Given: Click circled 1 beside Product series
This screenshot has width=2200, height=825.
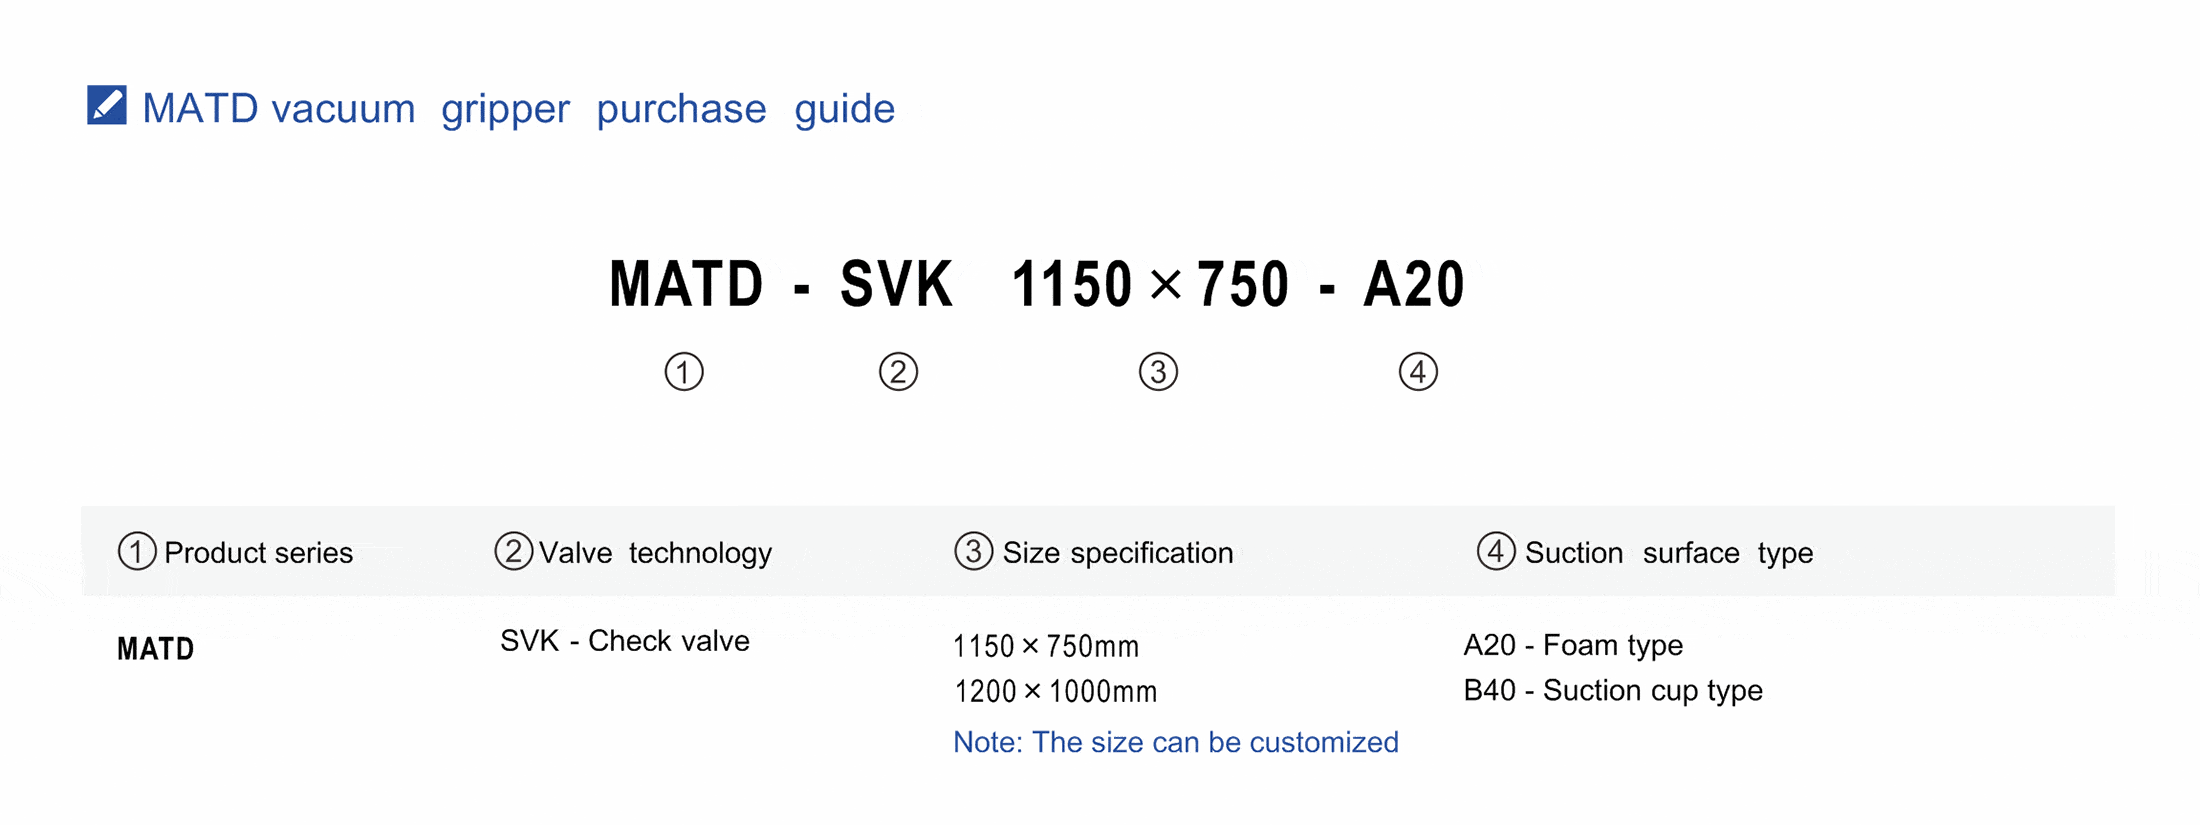Looking at the screenshot, I should (137, 551).
